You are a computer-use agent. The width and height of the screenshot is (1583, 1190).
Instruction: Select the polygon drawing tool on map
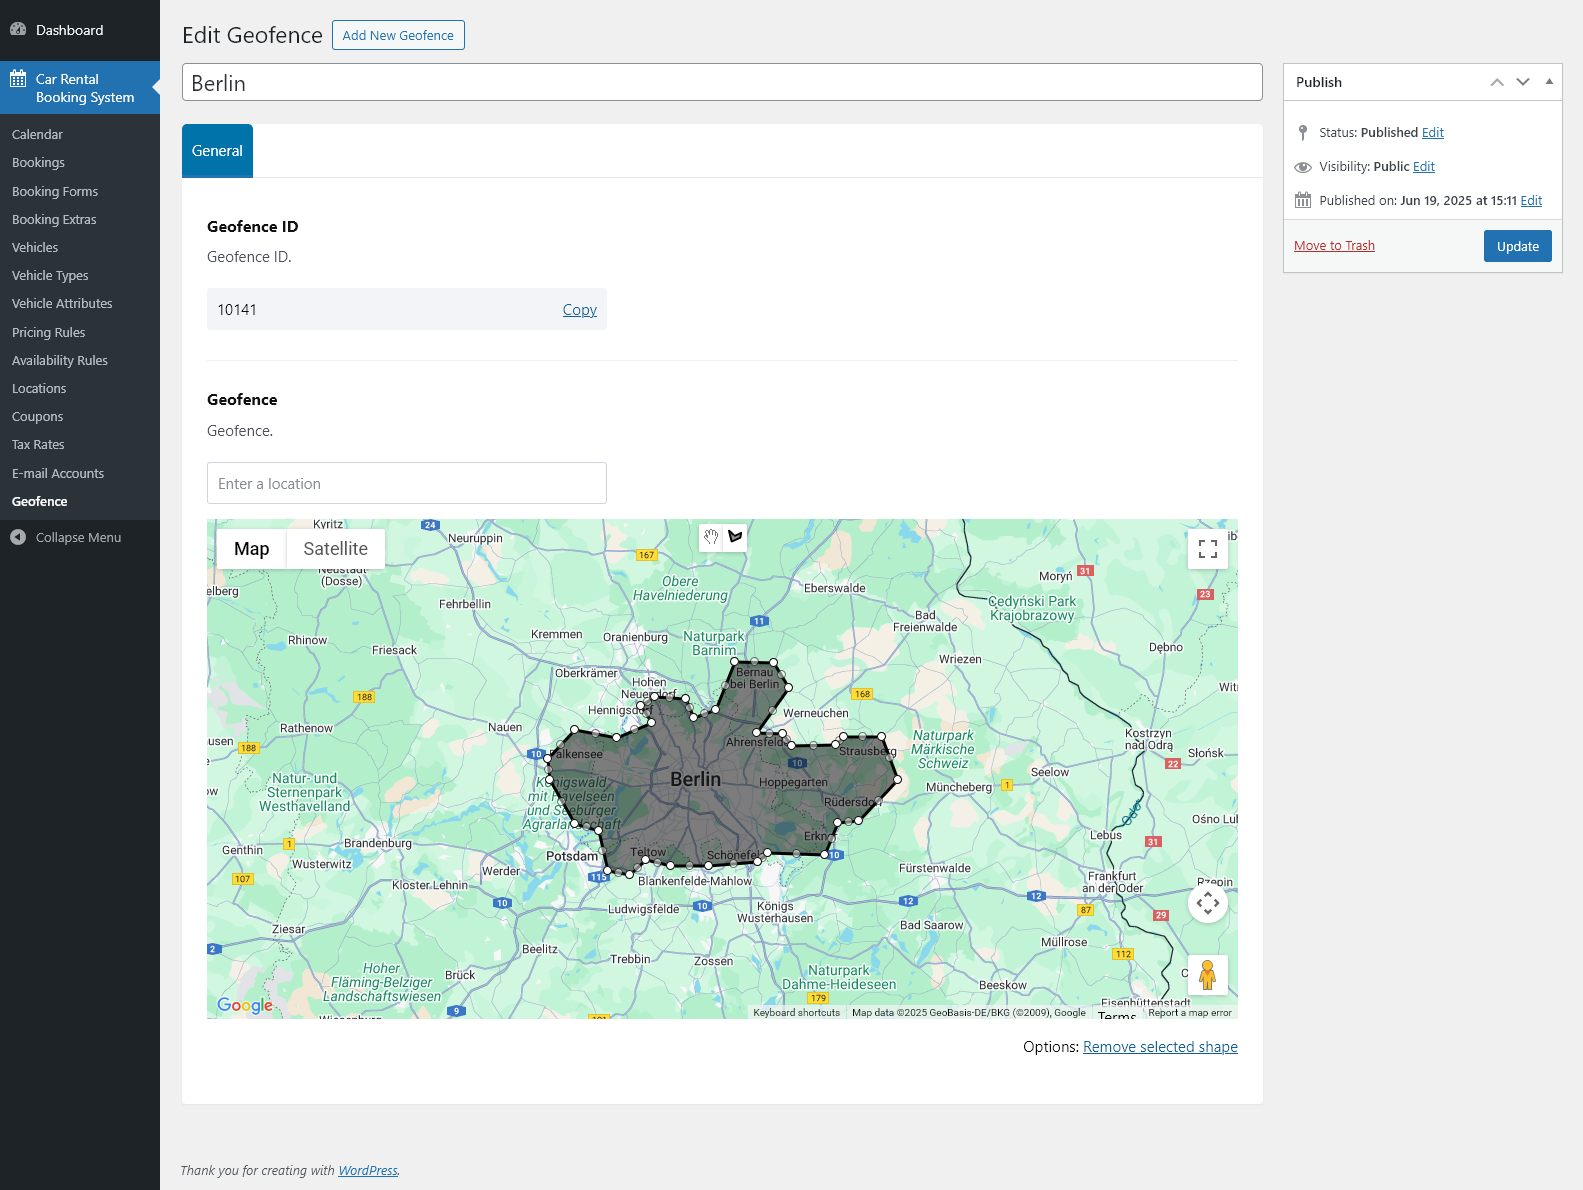click(x=735, y=537)
